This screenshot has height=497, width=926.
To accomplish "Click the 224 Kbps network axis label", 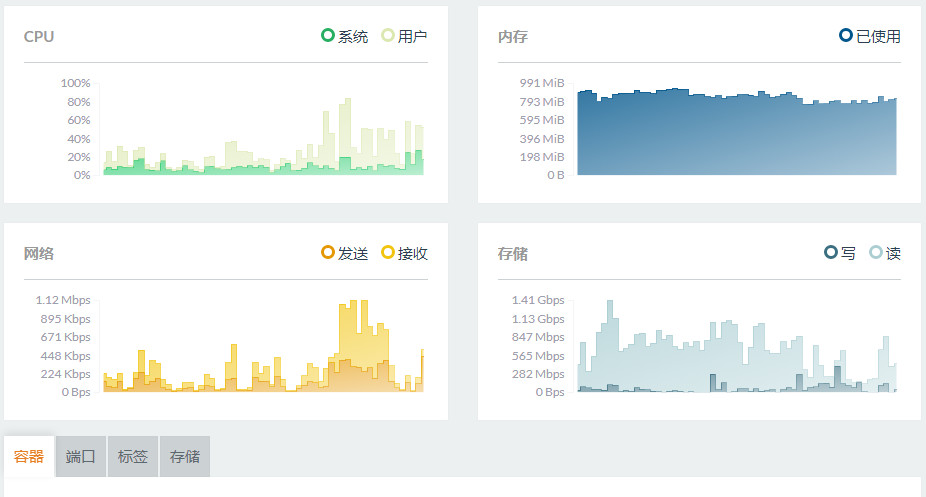I will coord(66,374).
